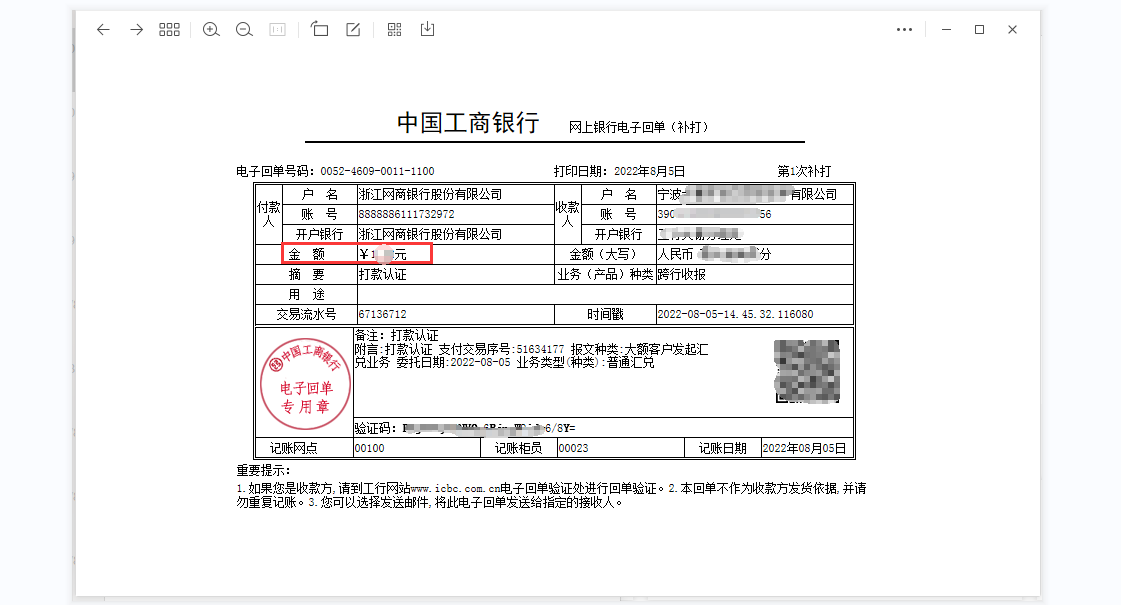Screen dimensions: 1121x605
Task: Select receipt number 0052-4609-0011-1100
Action: coord(377,172)
